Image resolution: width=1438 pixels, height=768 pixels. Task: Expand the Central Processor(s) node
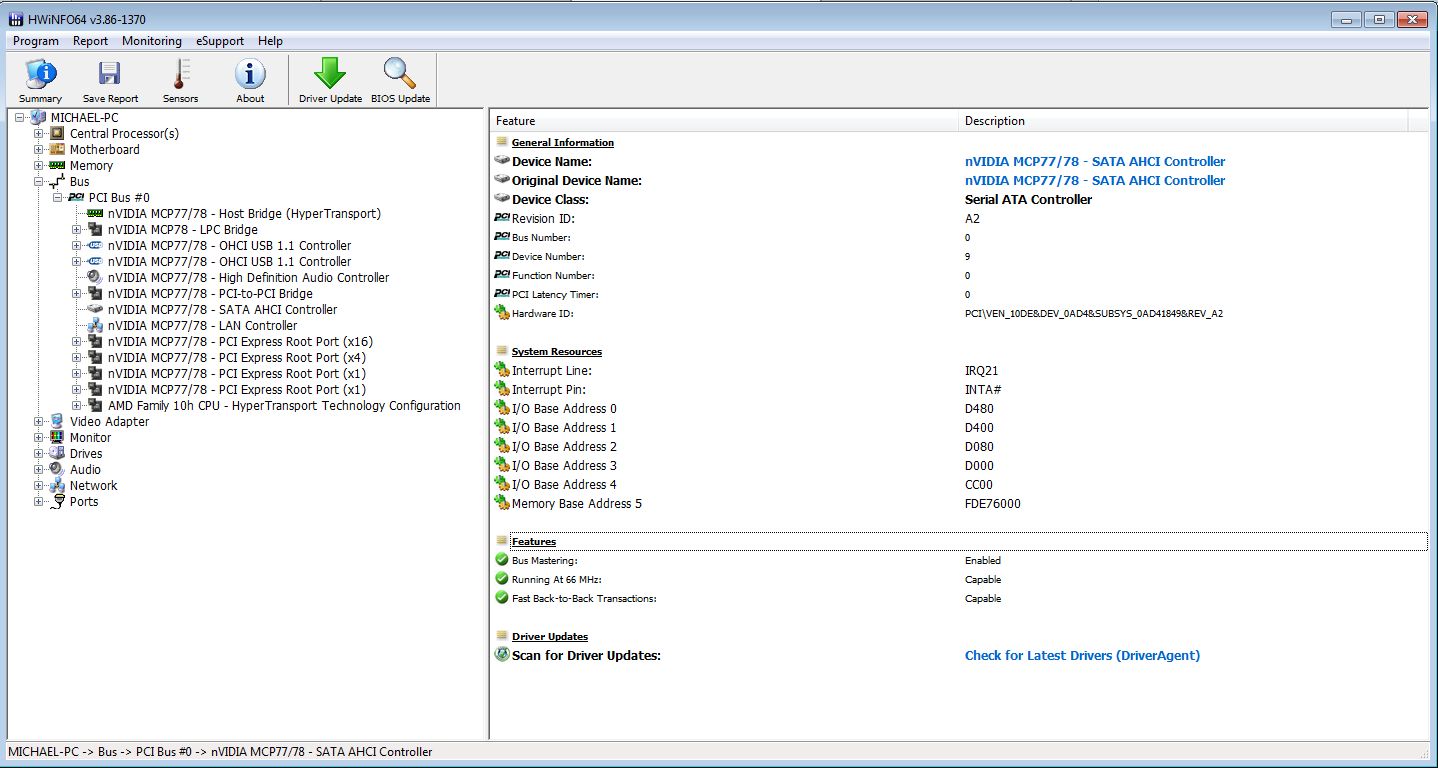[39, 134]
